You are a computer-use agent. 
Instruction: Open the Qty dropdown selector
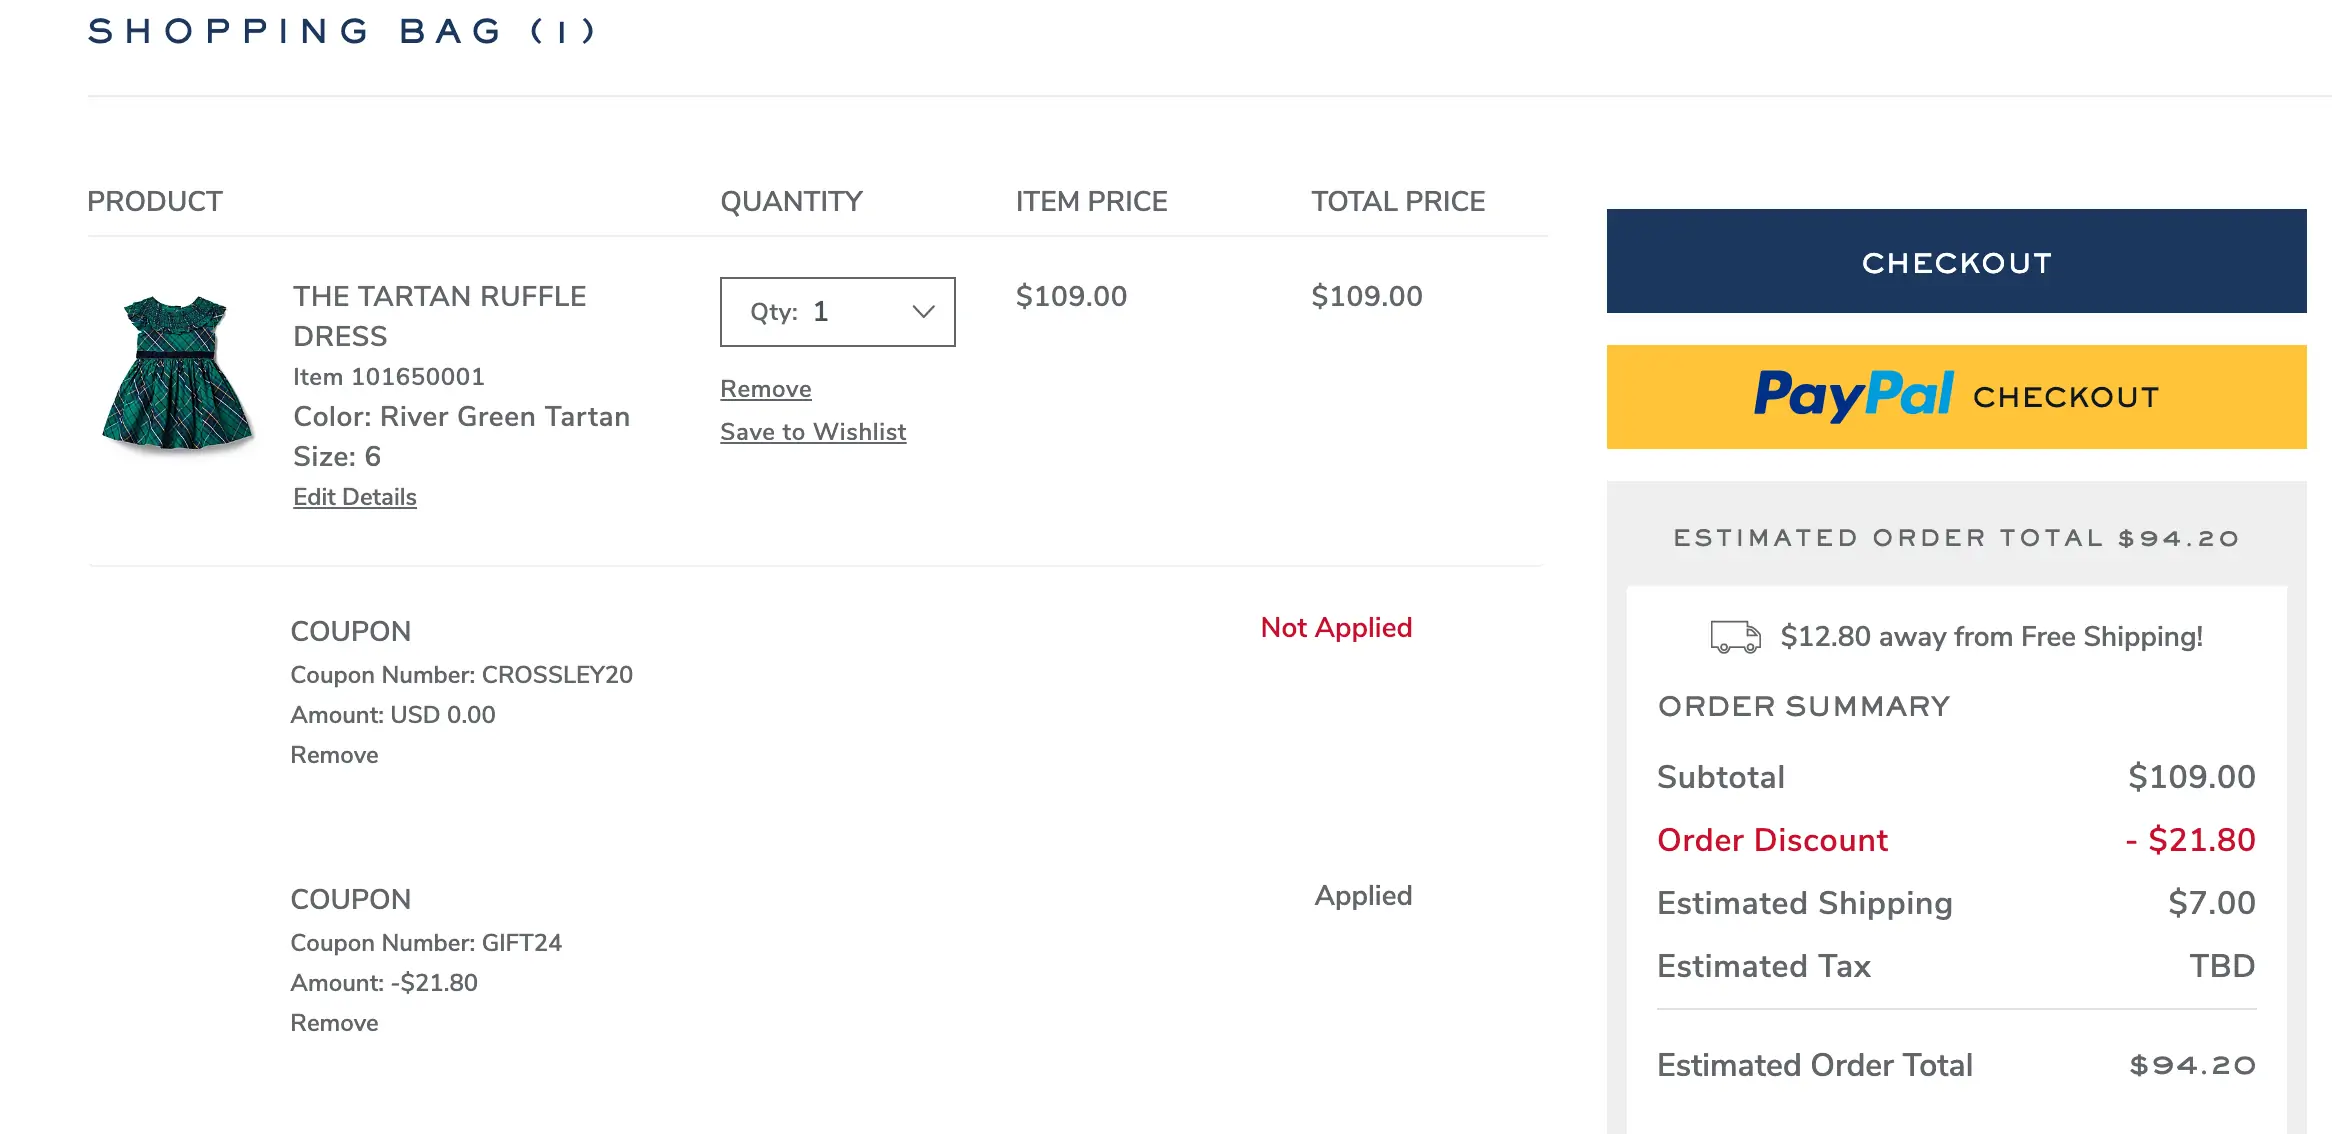[x=836, y=312]
